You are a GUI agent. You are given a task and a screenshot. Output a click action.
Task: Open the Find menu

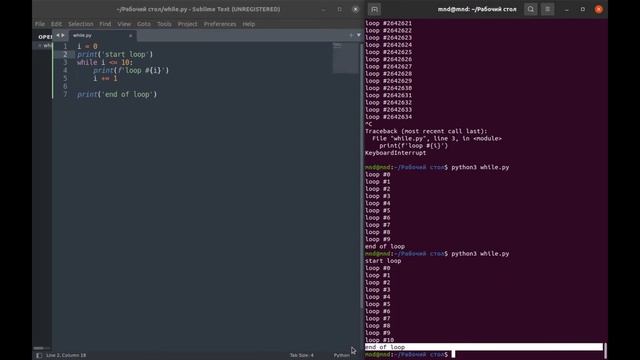tap(105, 24)
